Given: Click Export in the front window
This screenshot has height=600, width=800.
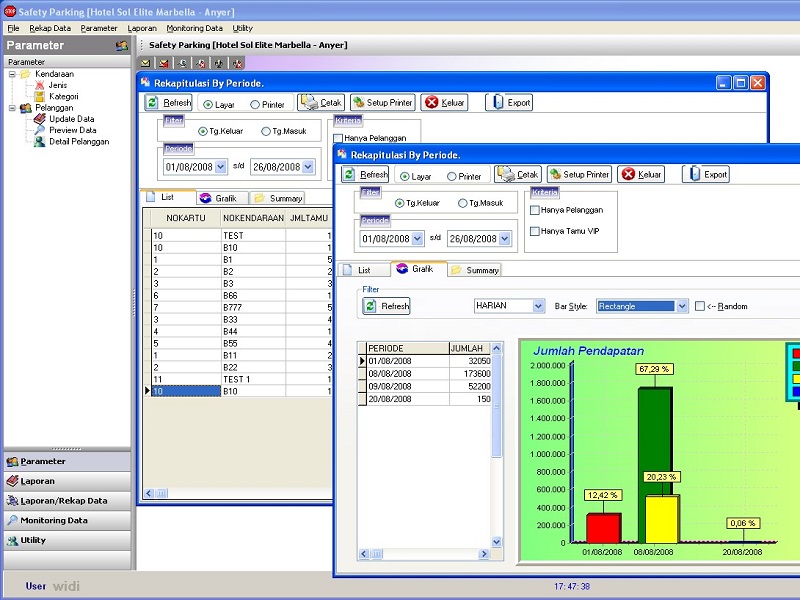Looking at the screenshot, I should click(x=706, y=174).
